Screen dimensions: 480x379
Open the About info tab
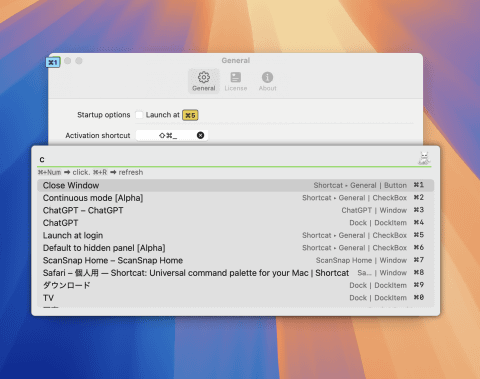267,81
